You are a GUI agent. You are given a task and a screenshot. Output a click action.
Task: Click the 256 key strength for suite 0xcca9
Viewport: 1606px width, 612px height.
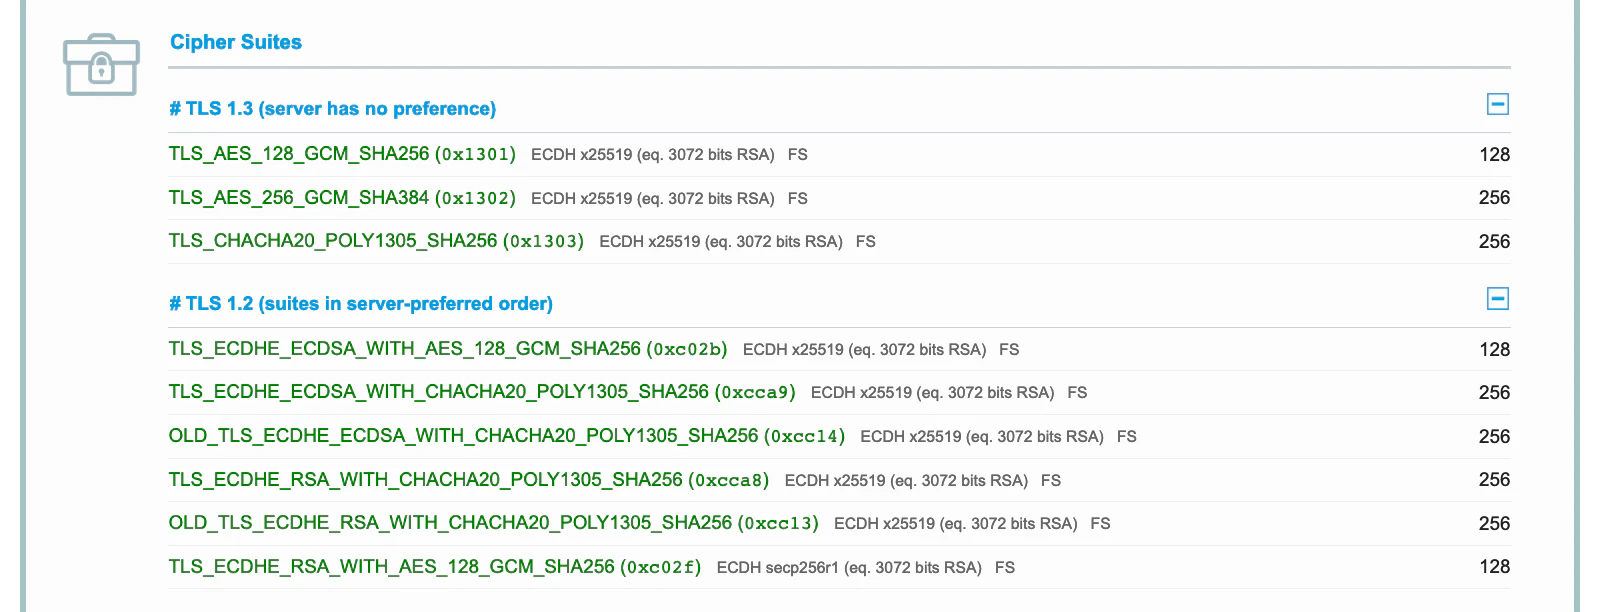(1494, 392)
